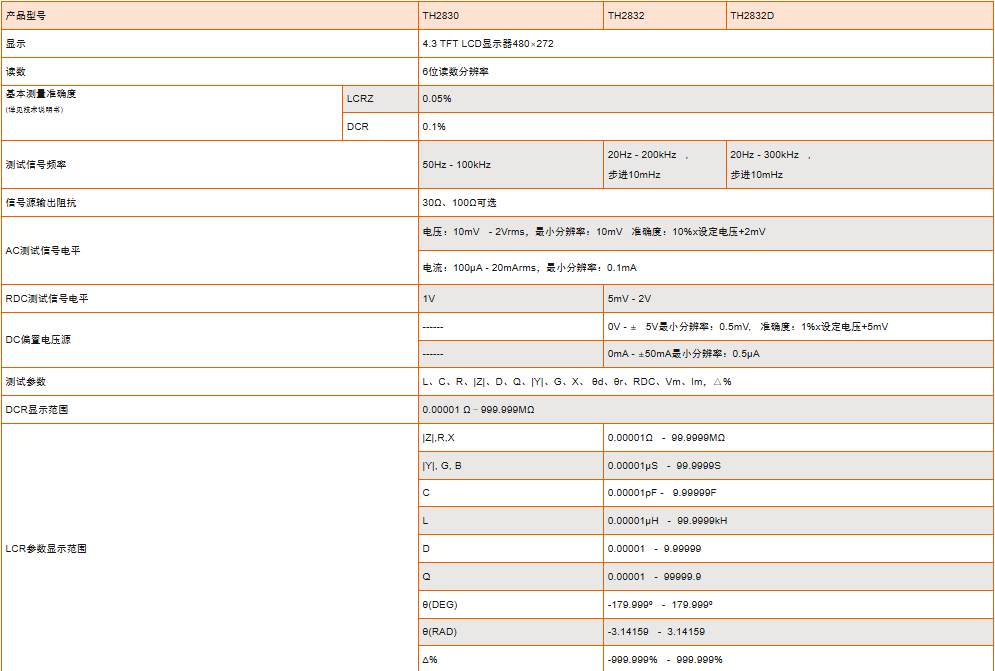Click the DCR sub-label cell

pos(380,127)
